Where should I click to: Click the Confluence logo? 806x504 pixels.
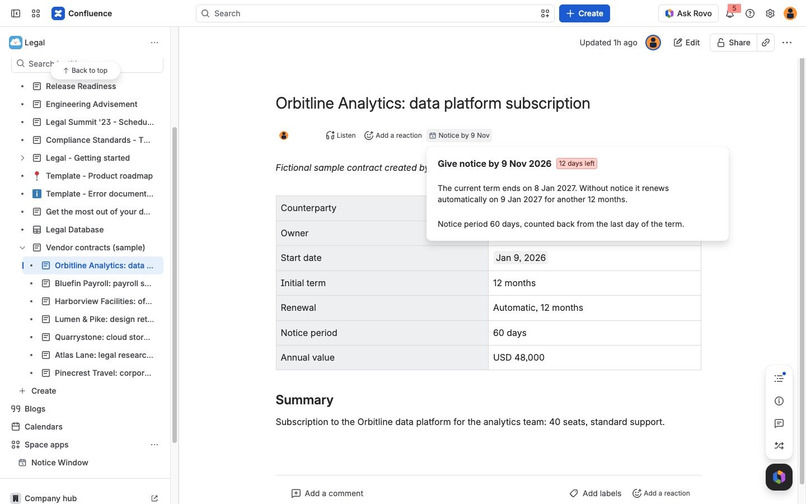(x=82, y=13)
